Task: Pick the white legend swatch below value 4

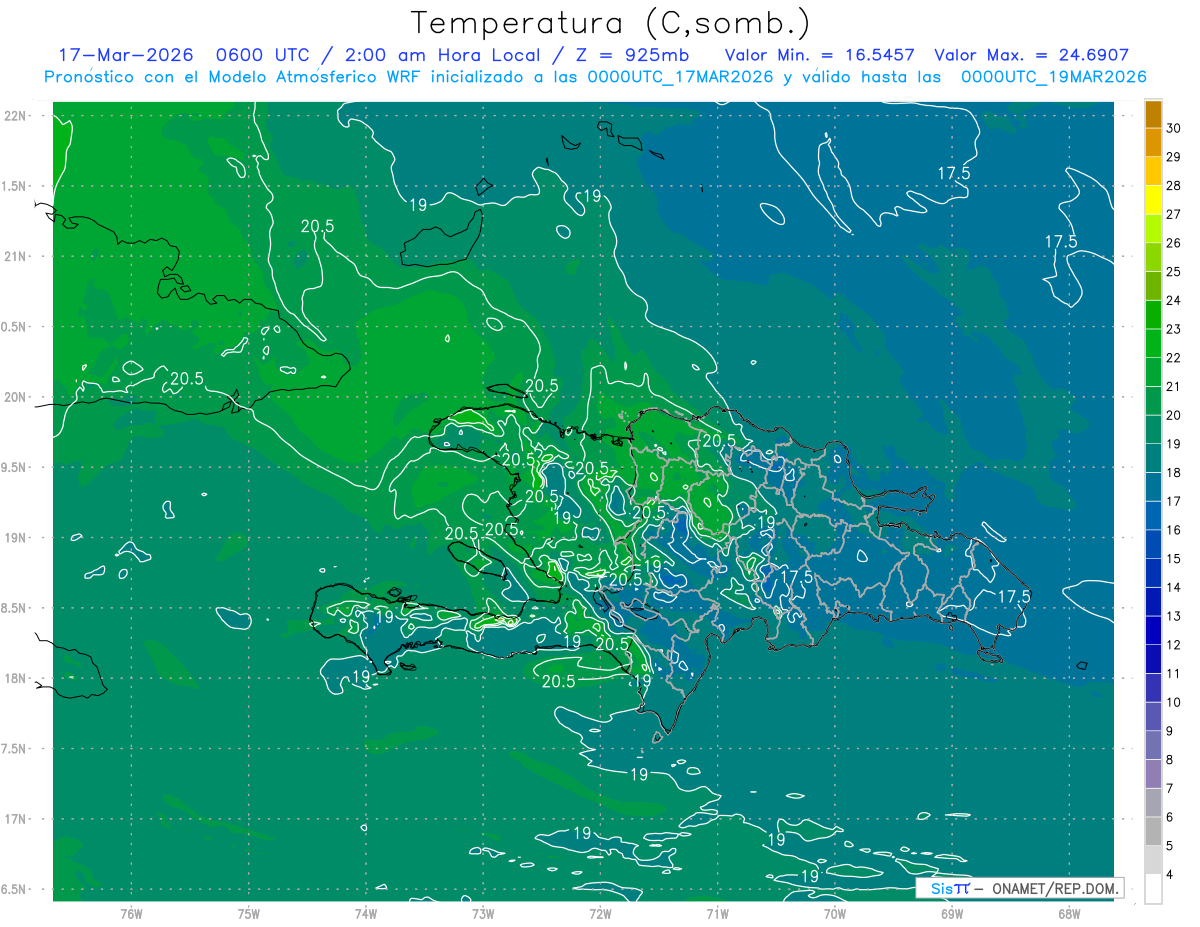Action: (1153, 889)
